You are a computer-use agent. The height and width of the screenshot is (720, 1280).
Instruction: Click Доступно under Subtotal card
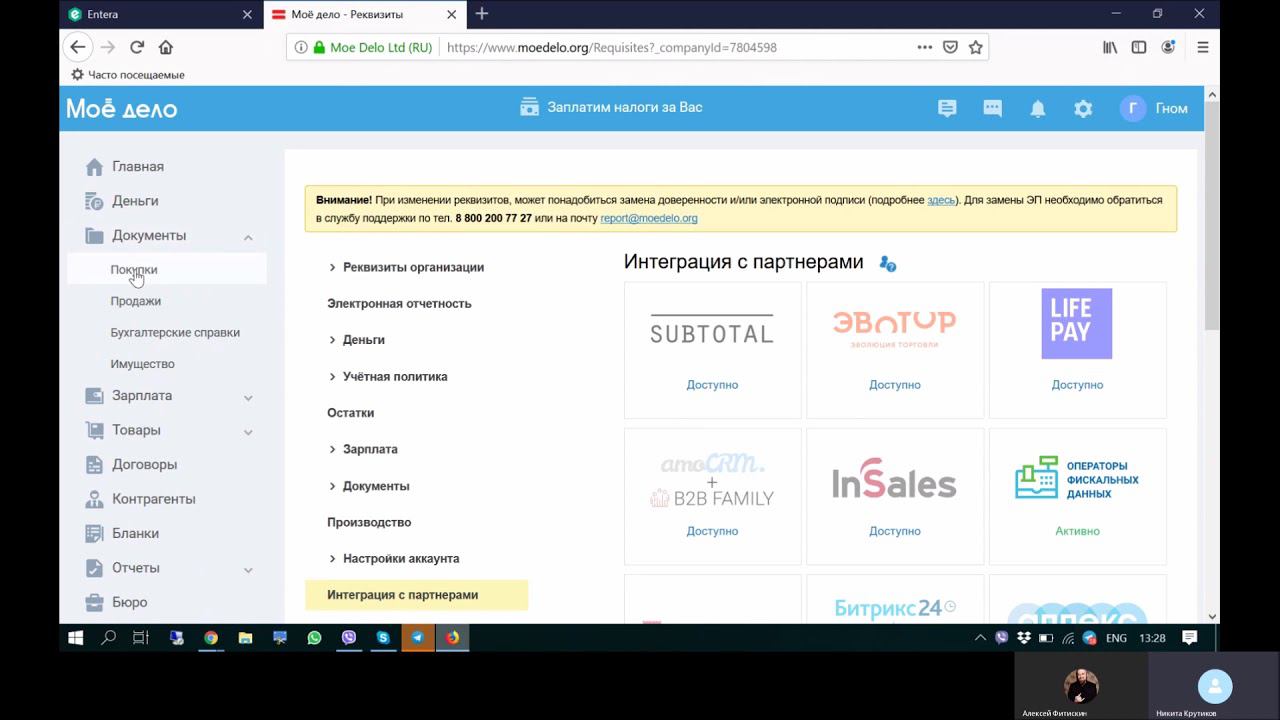[x=712, y=385]
